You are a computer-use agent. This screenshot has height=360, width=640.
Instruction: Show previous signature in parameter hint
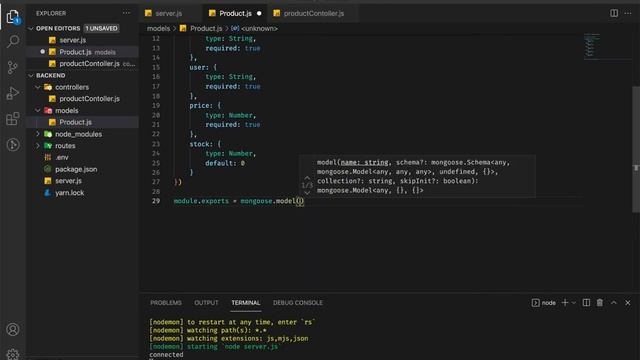[x=307, y=178]
